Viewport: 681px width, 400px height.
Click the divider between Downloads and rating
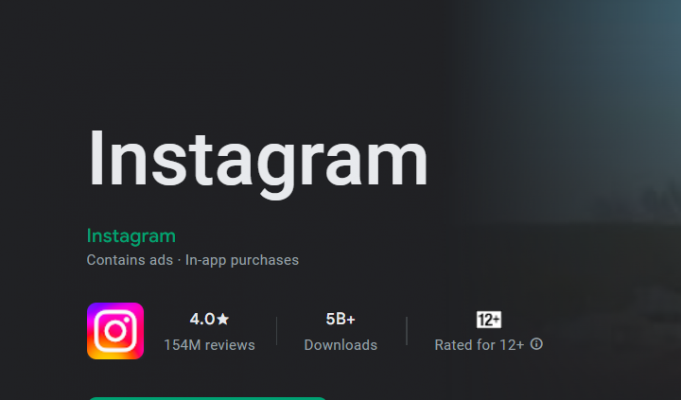pyautogui.click(x=407, y=332)
